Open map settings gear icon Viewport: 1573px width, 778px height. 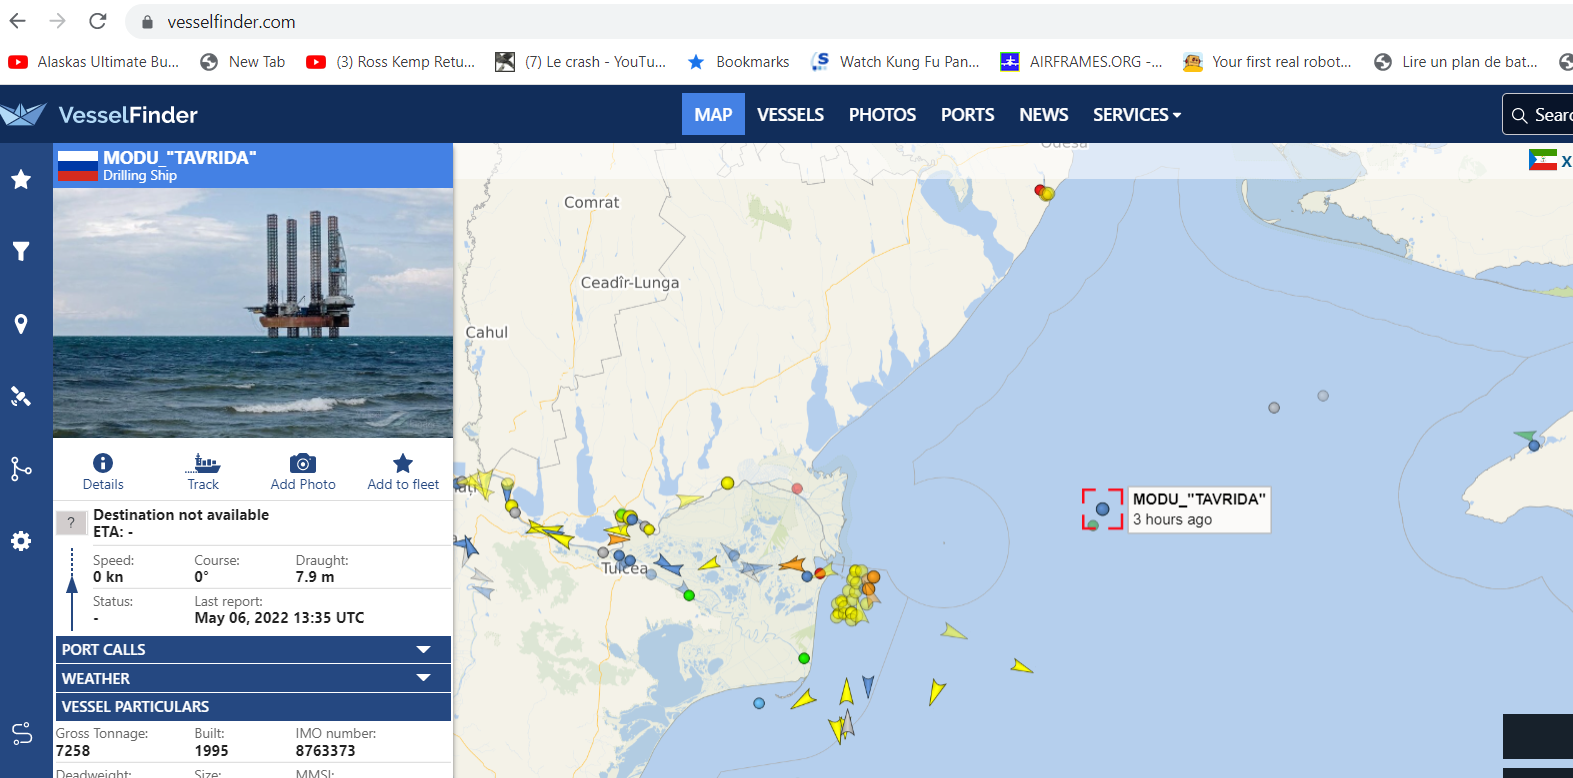pyautogui.click(x=21, y=541)
